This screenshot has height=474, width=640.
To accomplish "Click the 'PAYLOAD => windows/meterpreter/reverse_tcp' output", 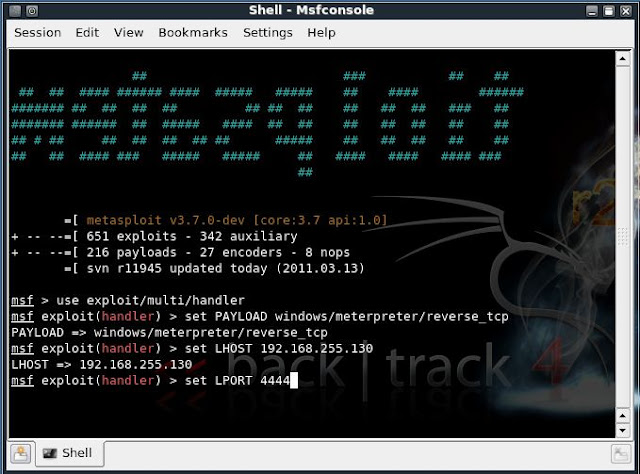I will click(169, 332).
